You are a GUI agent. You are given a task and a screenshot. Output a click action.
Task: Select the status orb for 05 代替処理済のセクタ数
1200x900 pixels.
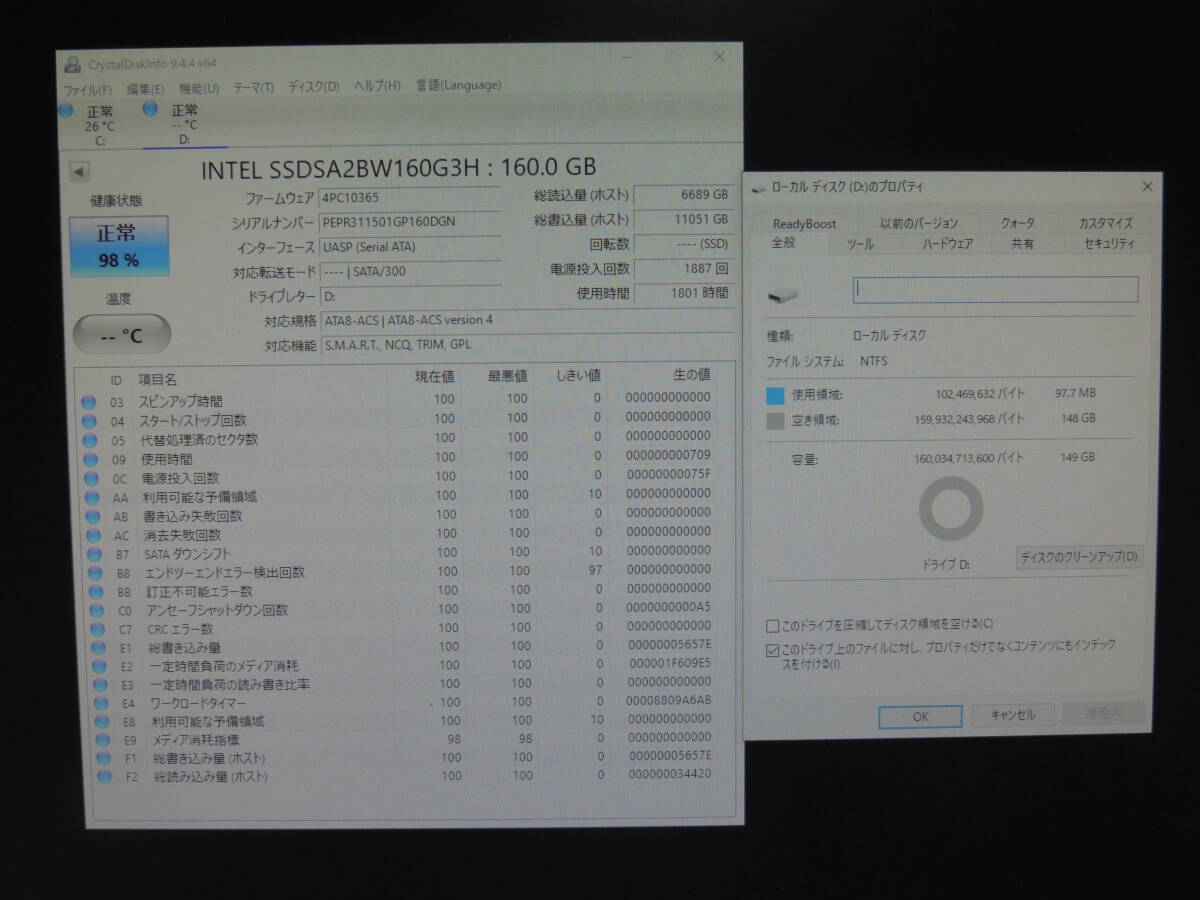click(89, 440)
